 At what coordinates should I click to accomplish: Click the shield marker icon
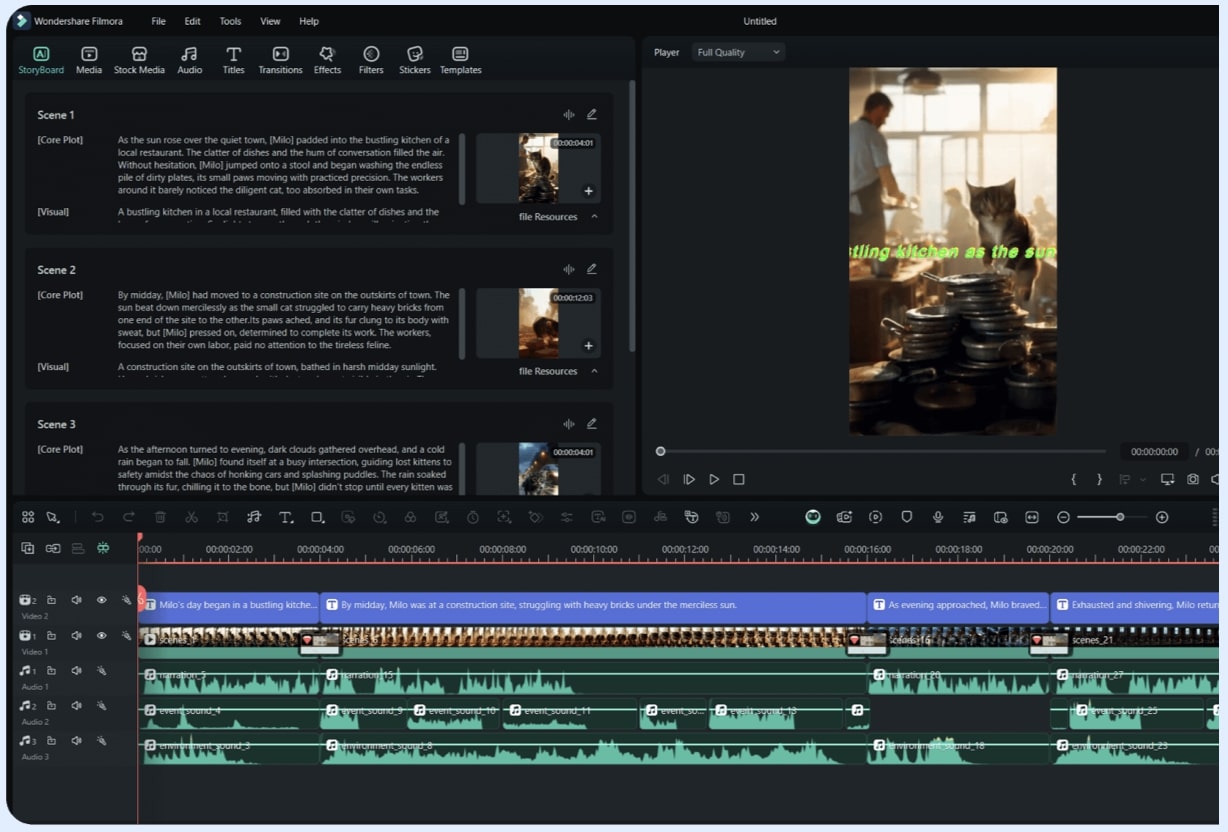tap(907, 517)
